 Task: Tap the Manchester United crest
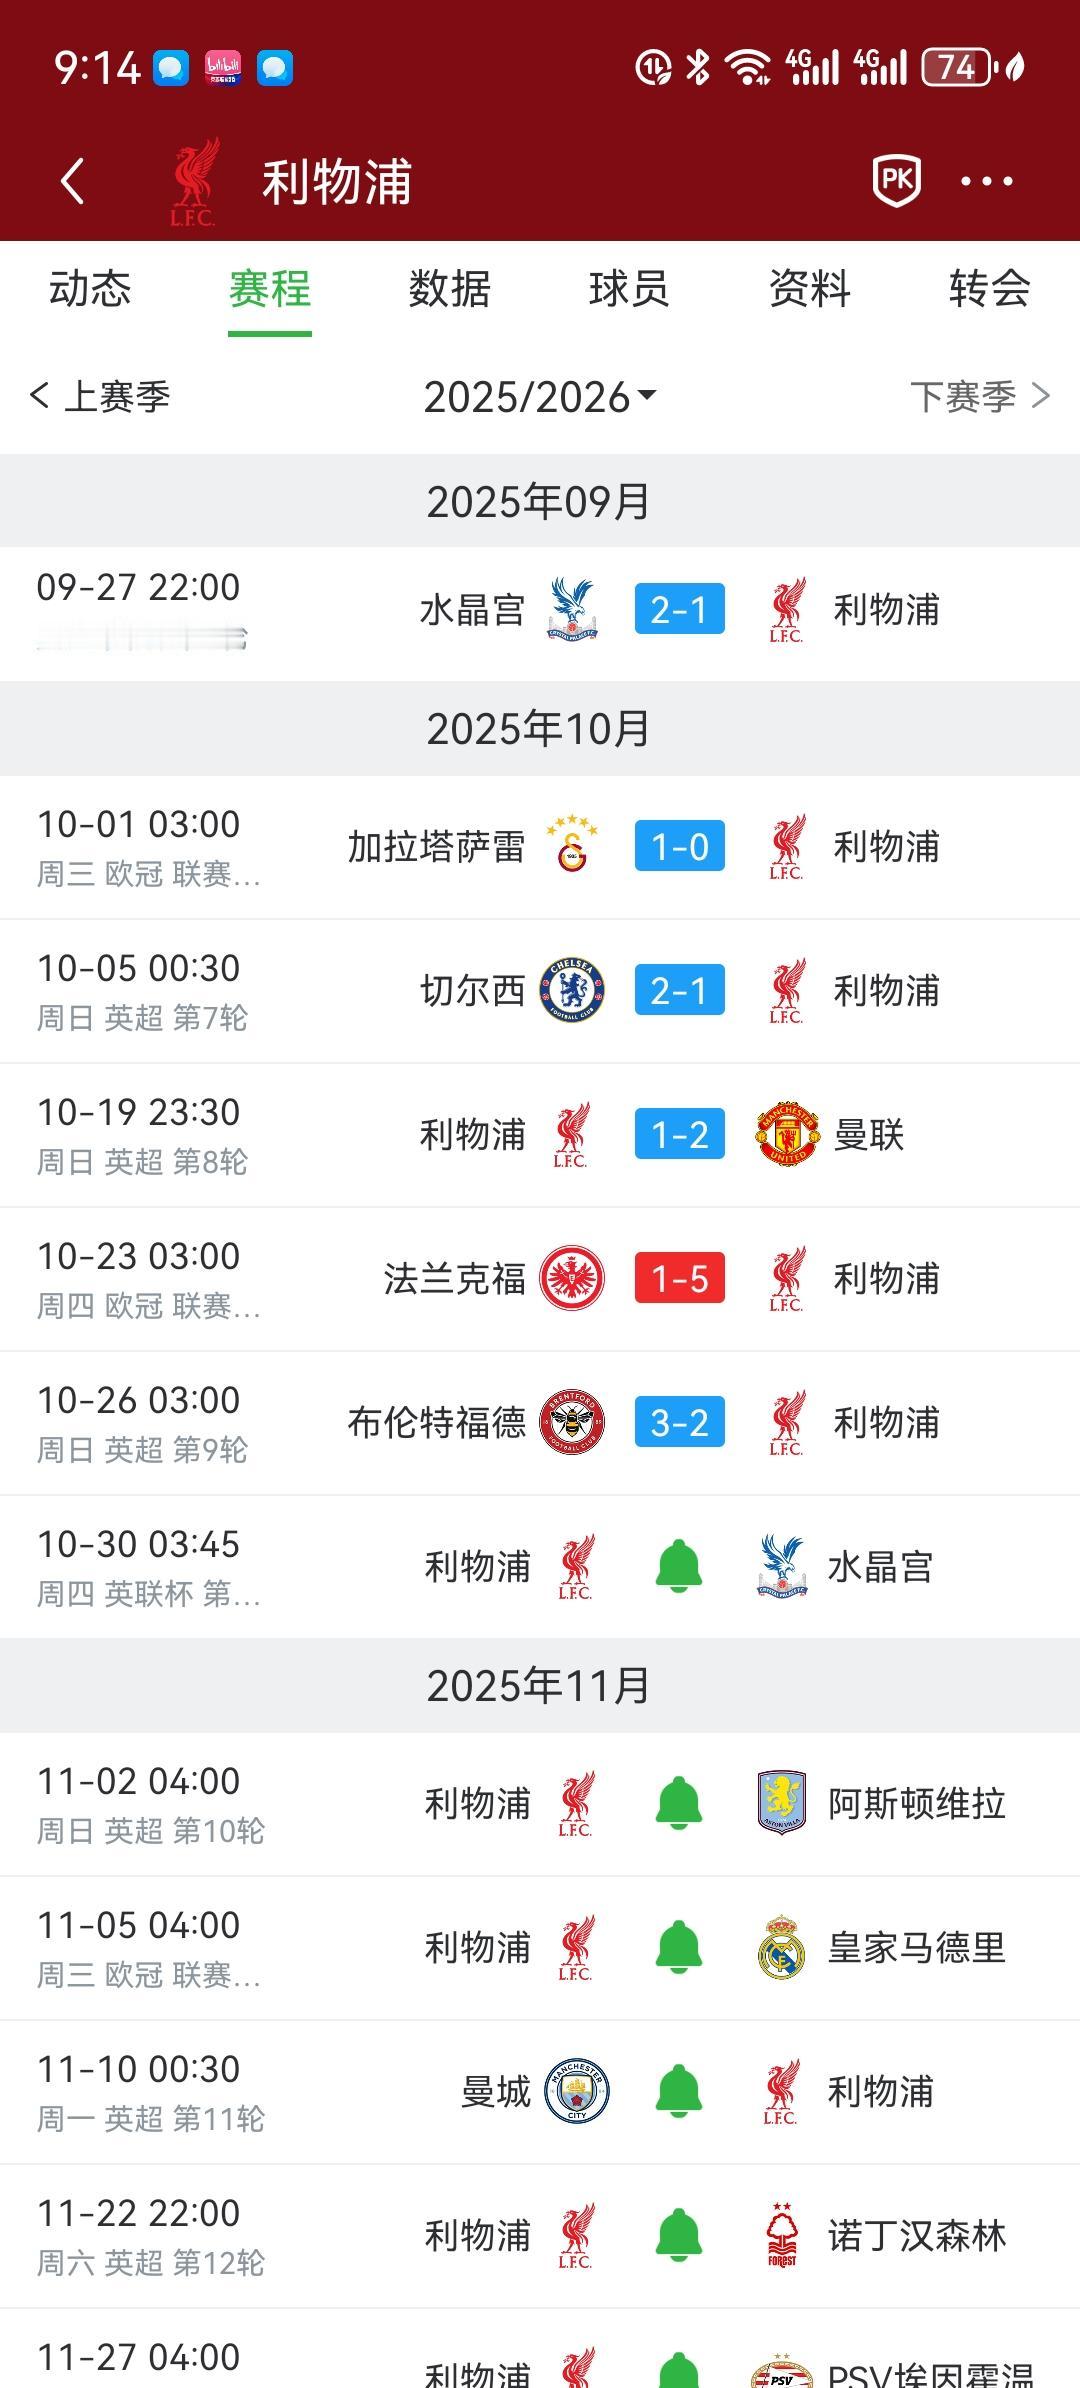(x=788, y=1134)
